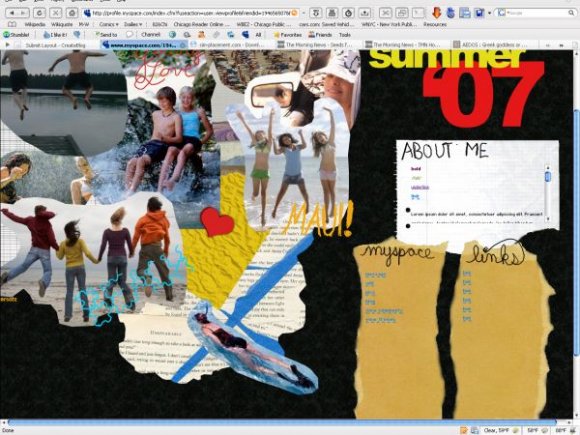This screenshot has width=580, height=435.
Task: Click the bold link in About Me
Action: point(416,169)
